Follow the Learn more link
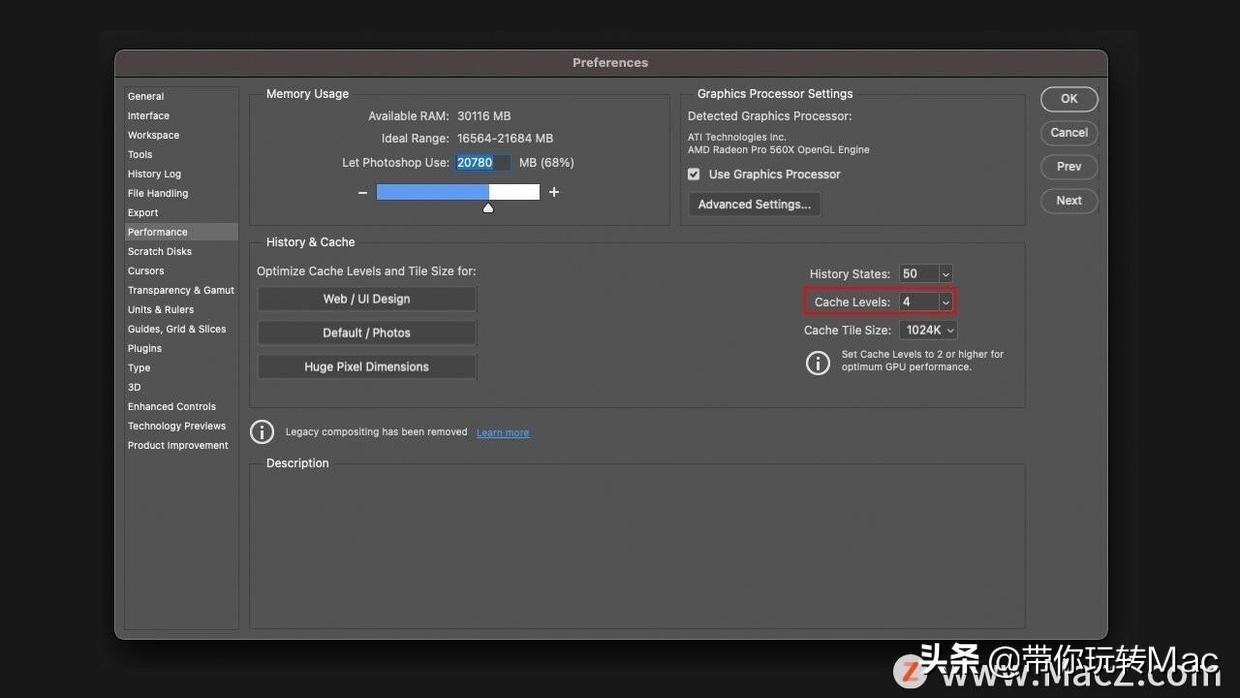This screenshot has width=1240, height=698. [503, 433]
